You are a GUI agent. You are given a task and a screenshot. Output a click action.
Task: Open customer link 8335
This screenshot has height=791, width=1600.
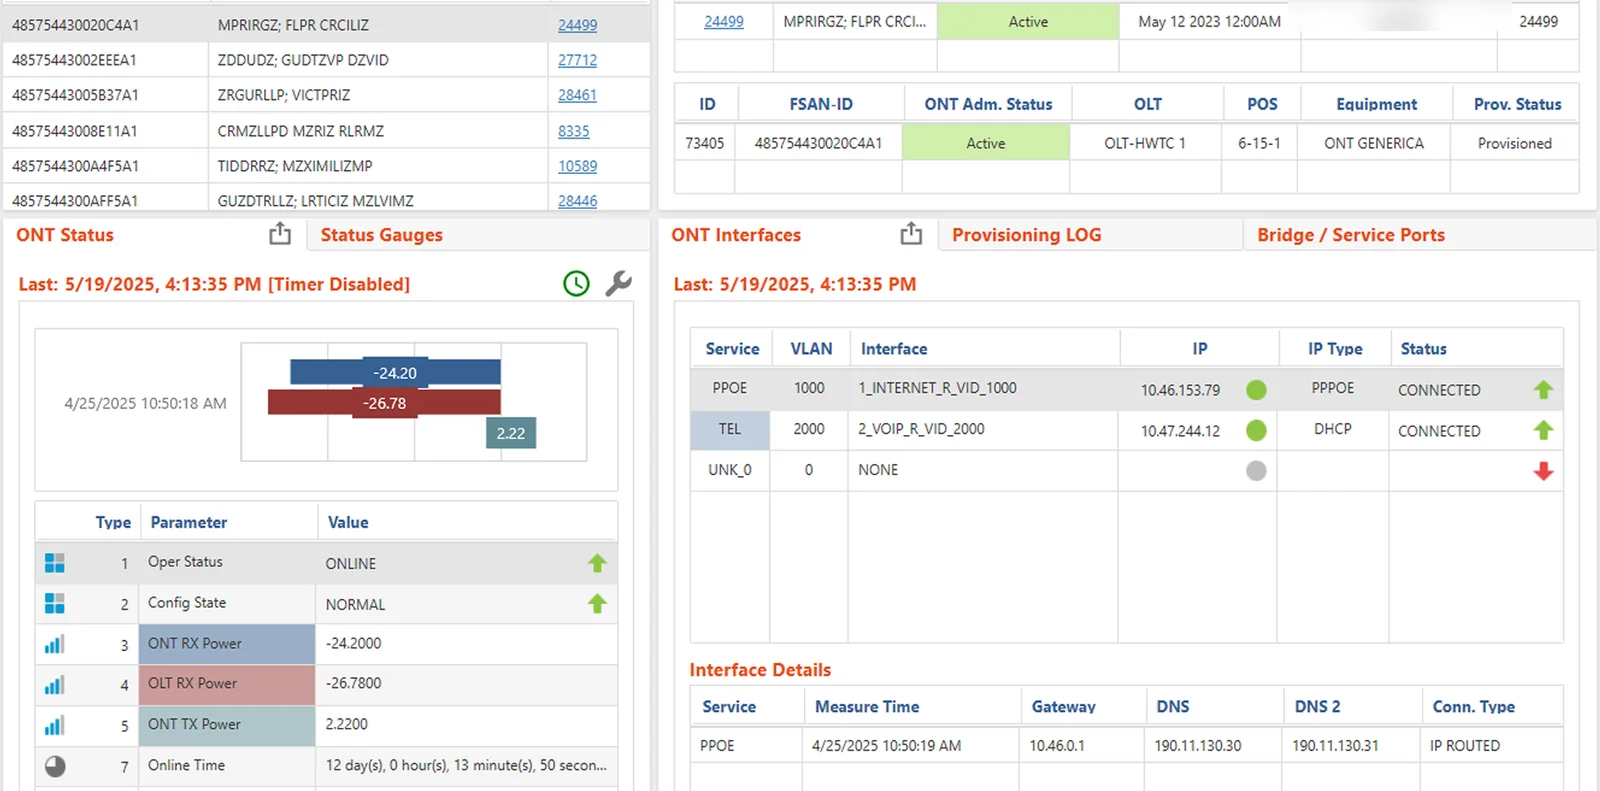tap(573, 131)
